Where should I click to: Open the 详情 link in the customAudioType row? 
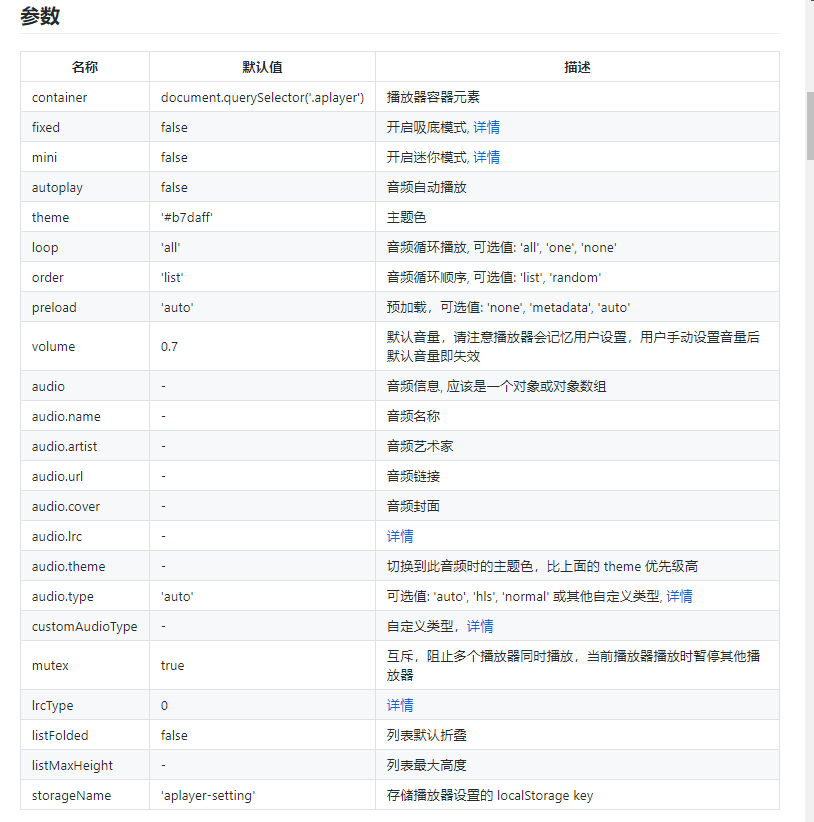[480, 626]
